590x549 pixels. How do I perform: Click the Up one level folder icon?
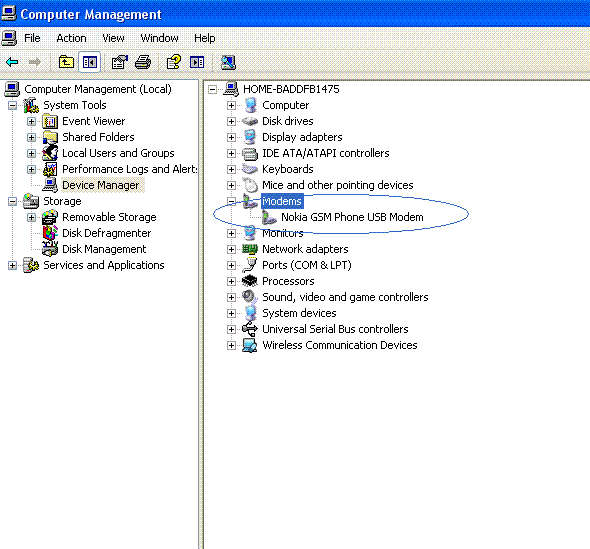[66, 62]
